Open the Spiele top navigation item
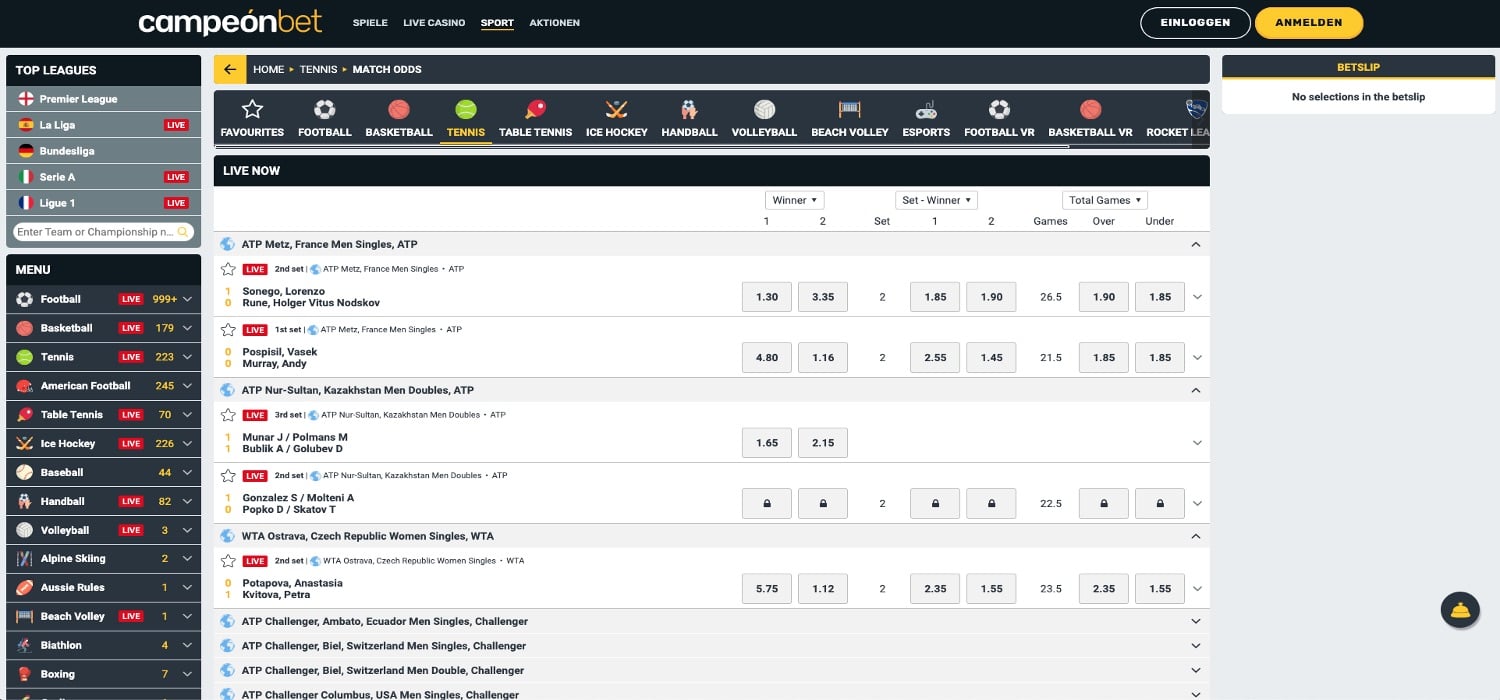Image resolution: width=1500 pixels, height=700 pixels. [x=370, y=22]
